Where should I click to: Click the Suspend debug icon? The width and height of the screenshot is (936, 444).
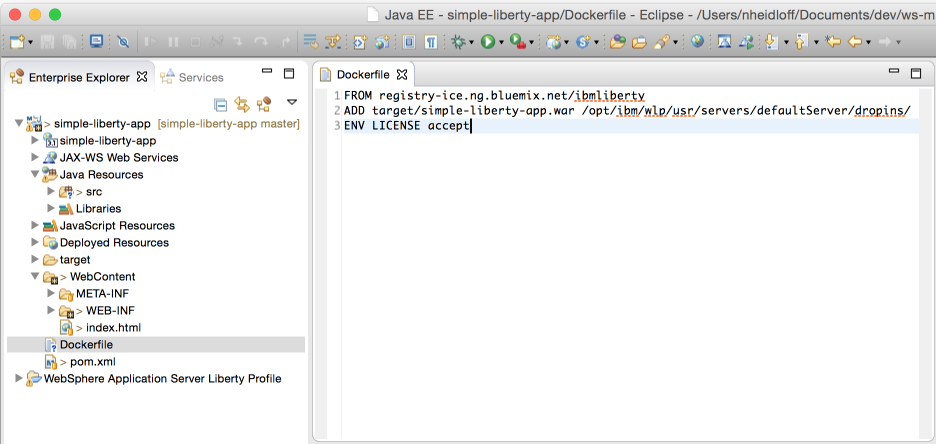pyautogui.click(x=173, y=42)
